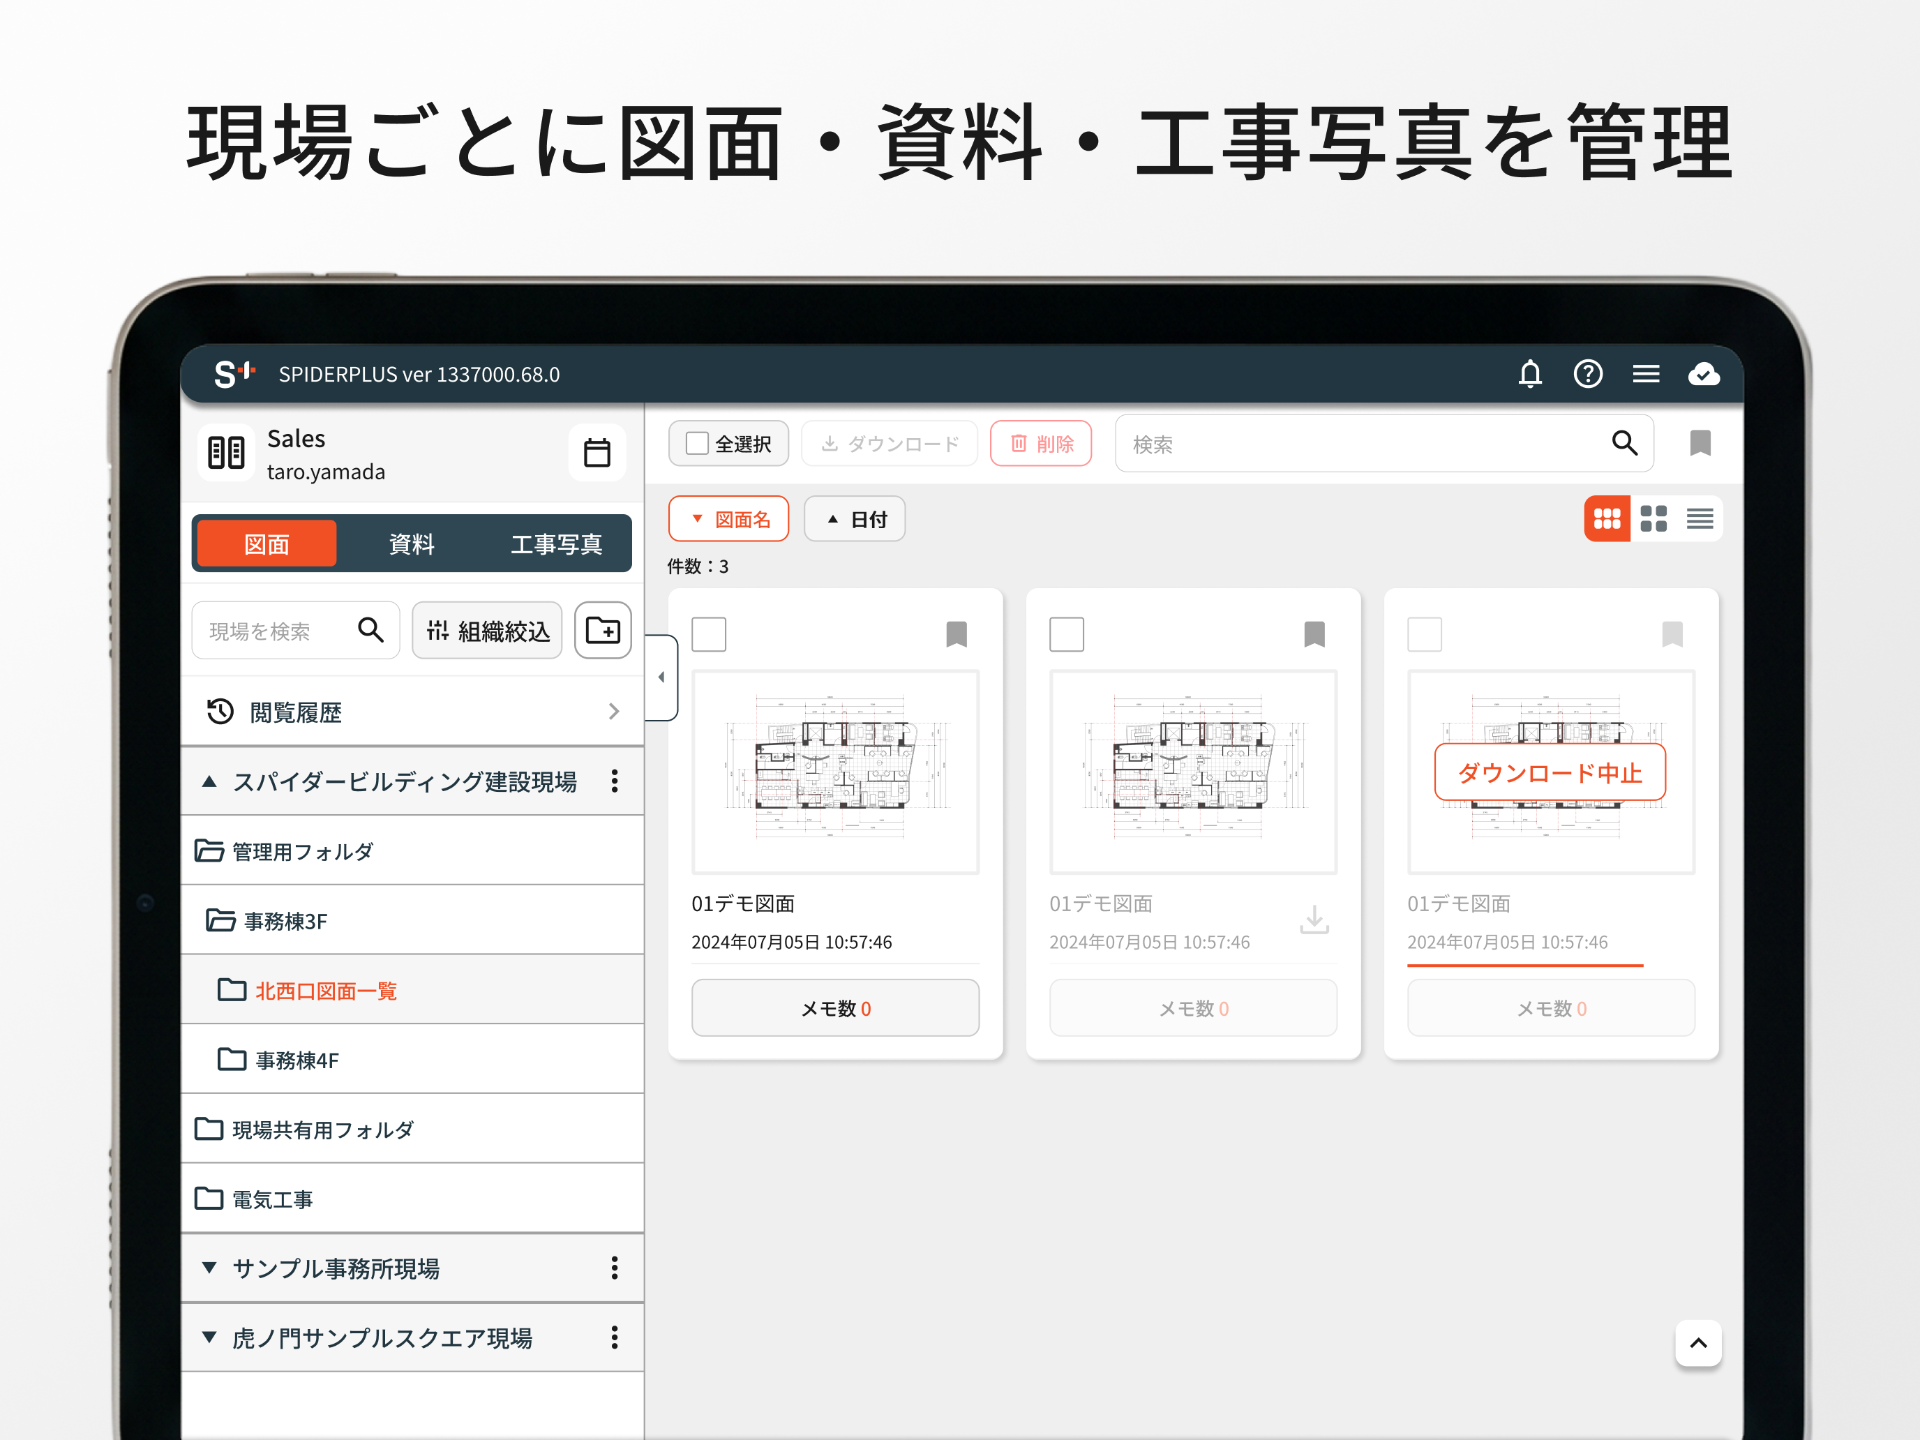Switch to 資料 tab
1920x1440 pixels.
tap(412, 544)
